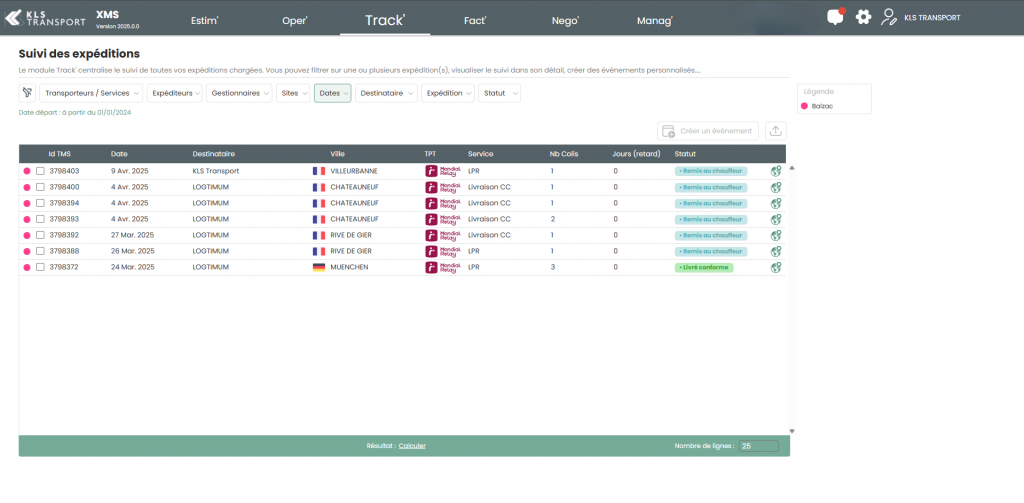Switch to the Fact' module tab
Image resolution: width=1024 pixels, height=503 pixels.
(475, 20)
